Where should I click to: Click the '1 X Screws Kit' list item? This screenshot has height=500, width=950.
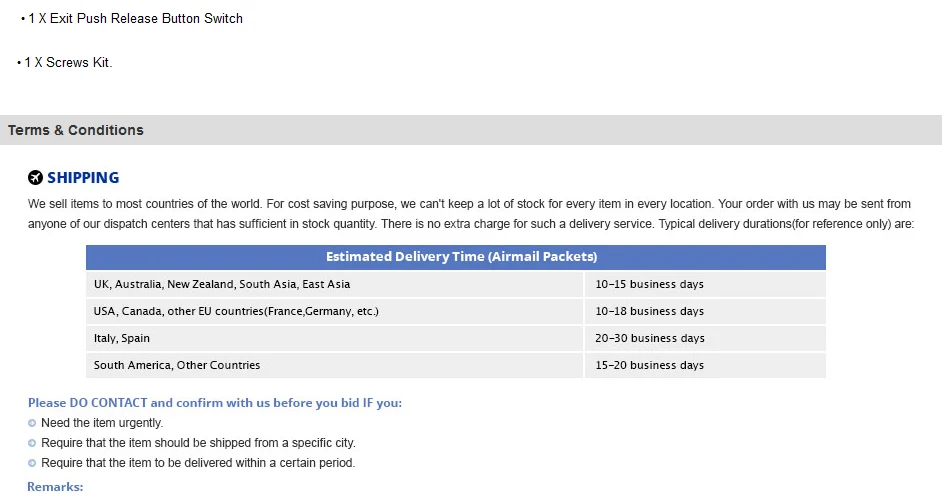pyautogui.click(x=65, y=62)
